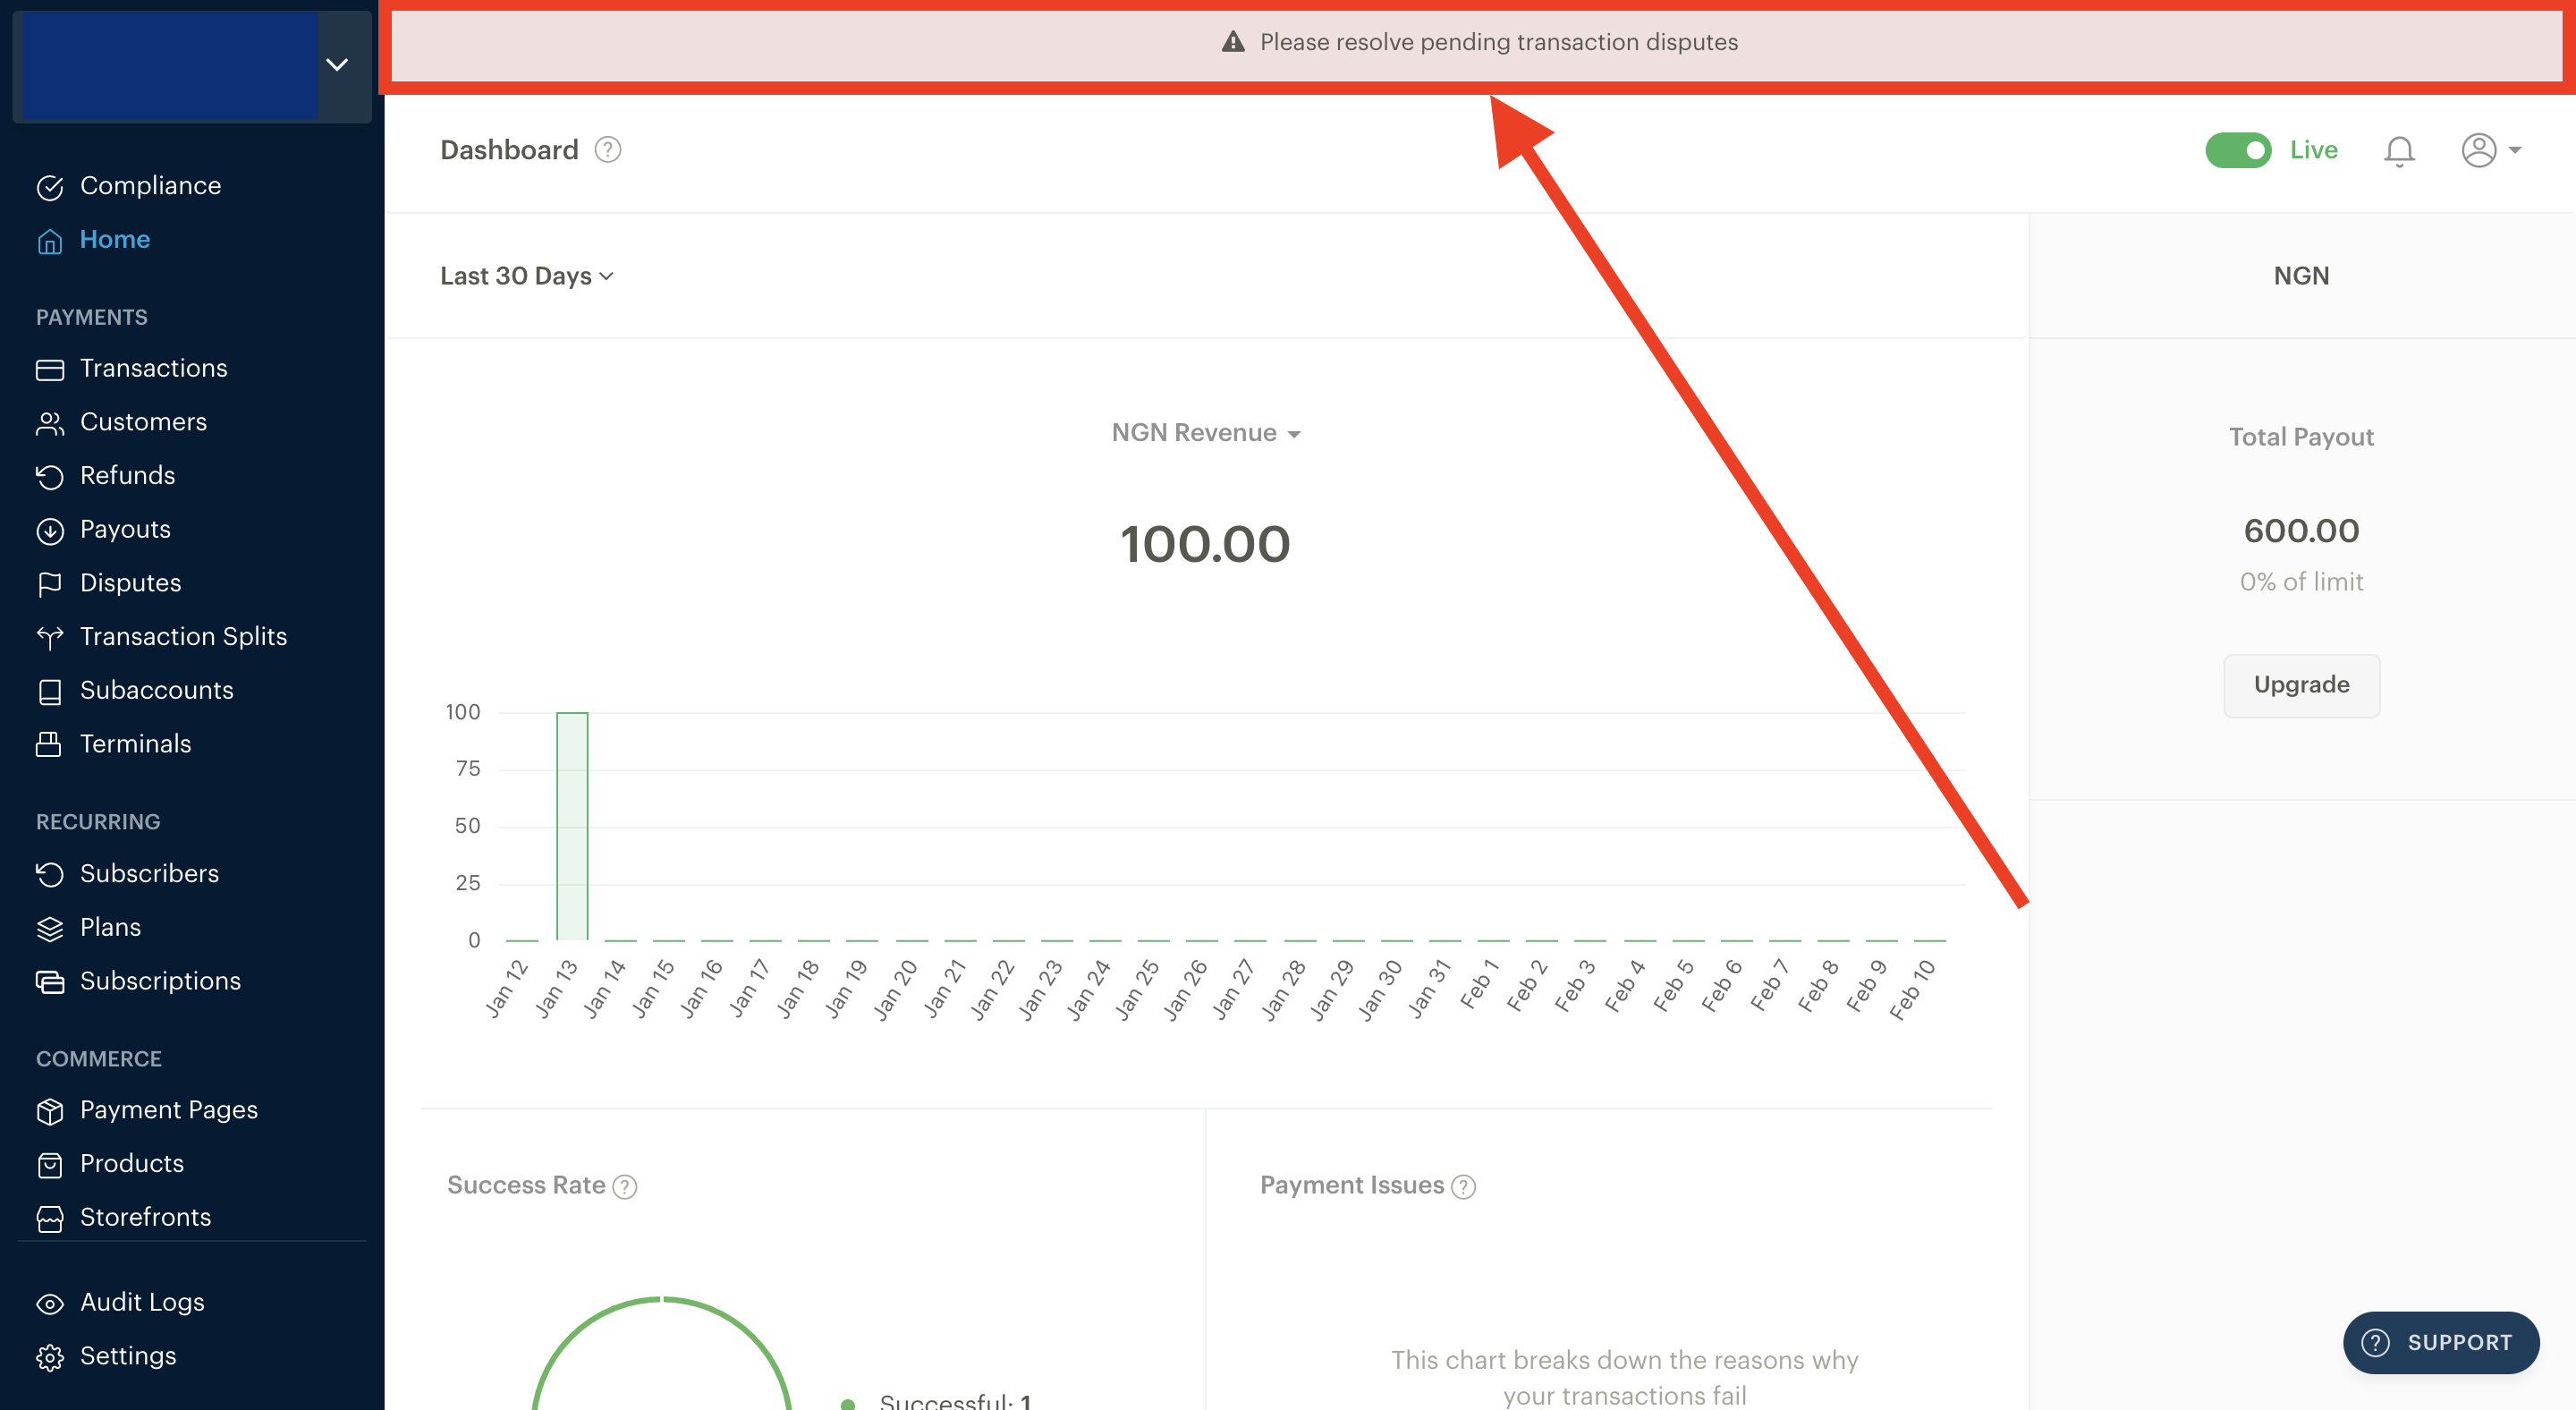Screen dimensions: 2576x1410
Task: Click the Refunds arrow icon
Action: point(50,477)
